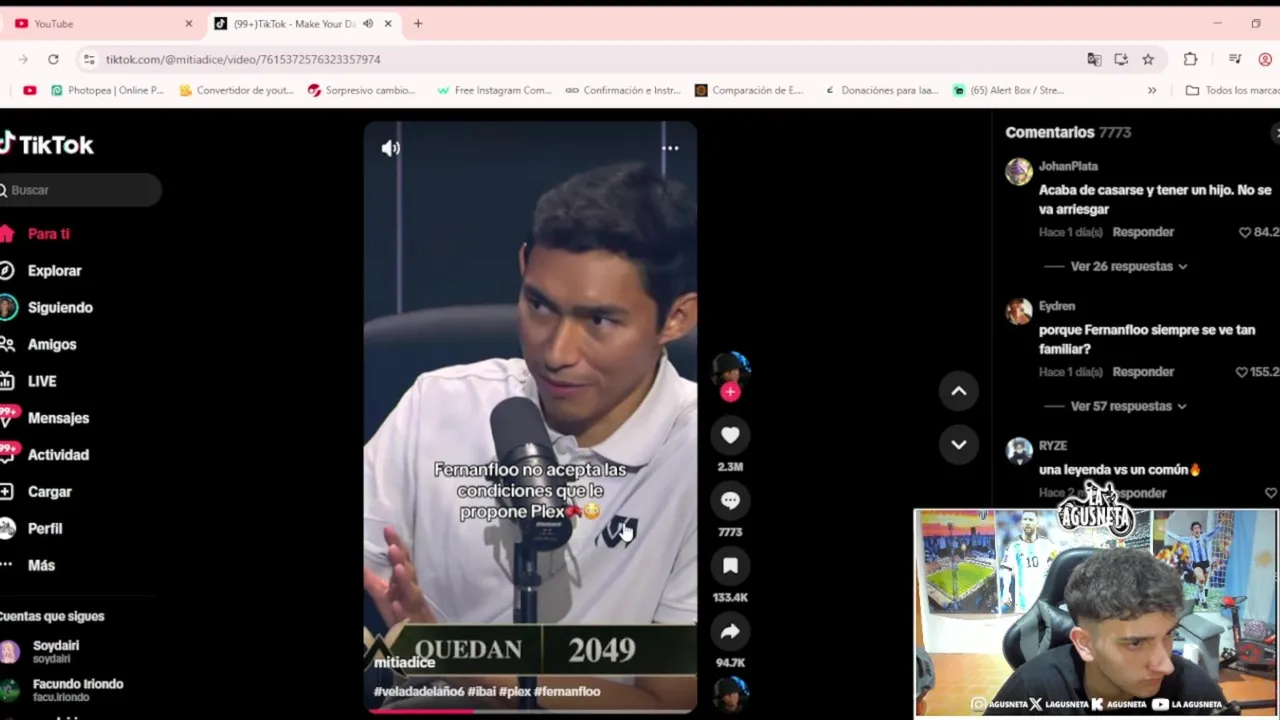The height and width of the screenshot is (720, 1280).
Task: Open the browser profile avatar icon
Action: tap(1265, 59)
